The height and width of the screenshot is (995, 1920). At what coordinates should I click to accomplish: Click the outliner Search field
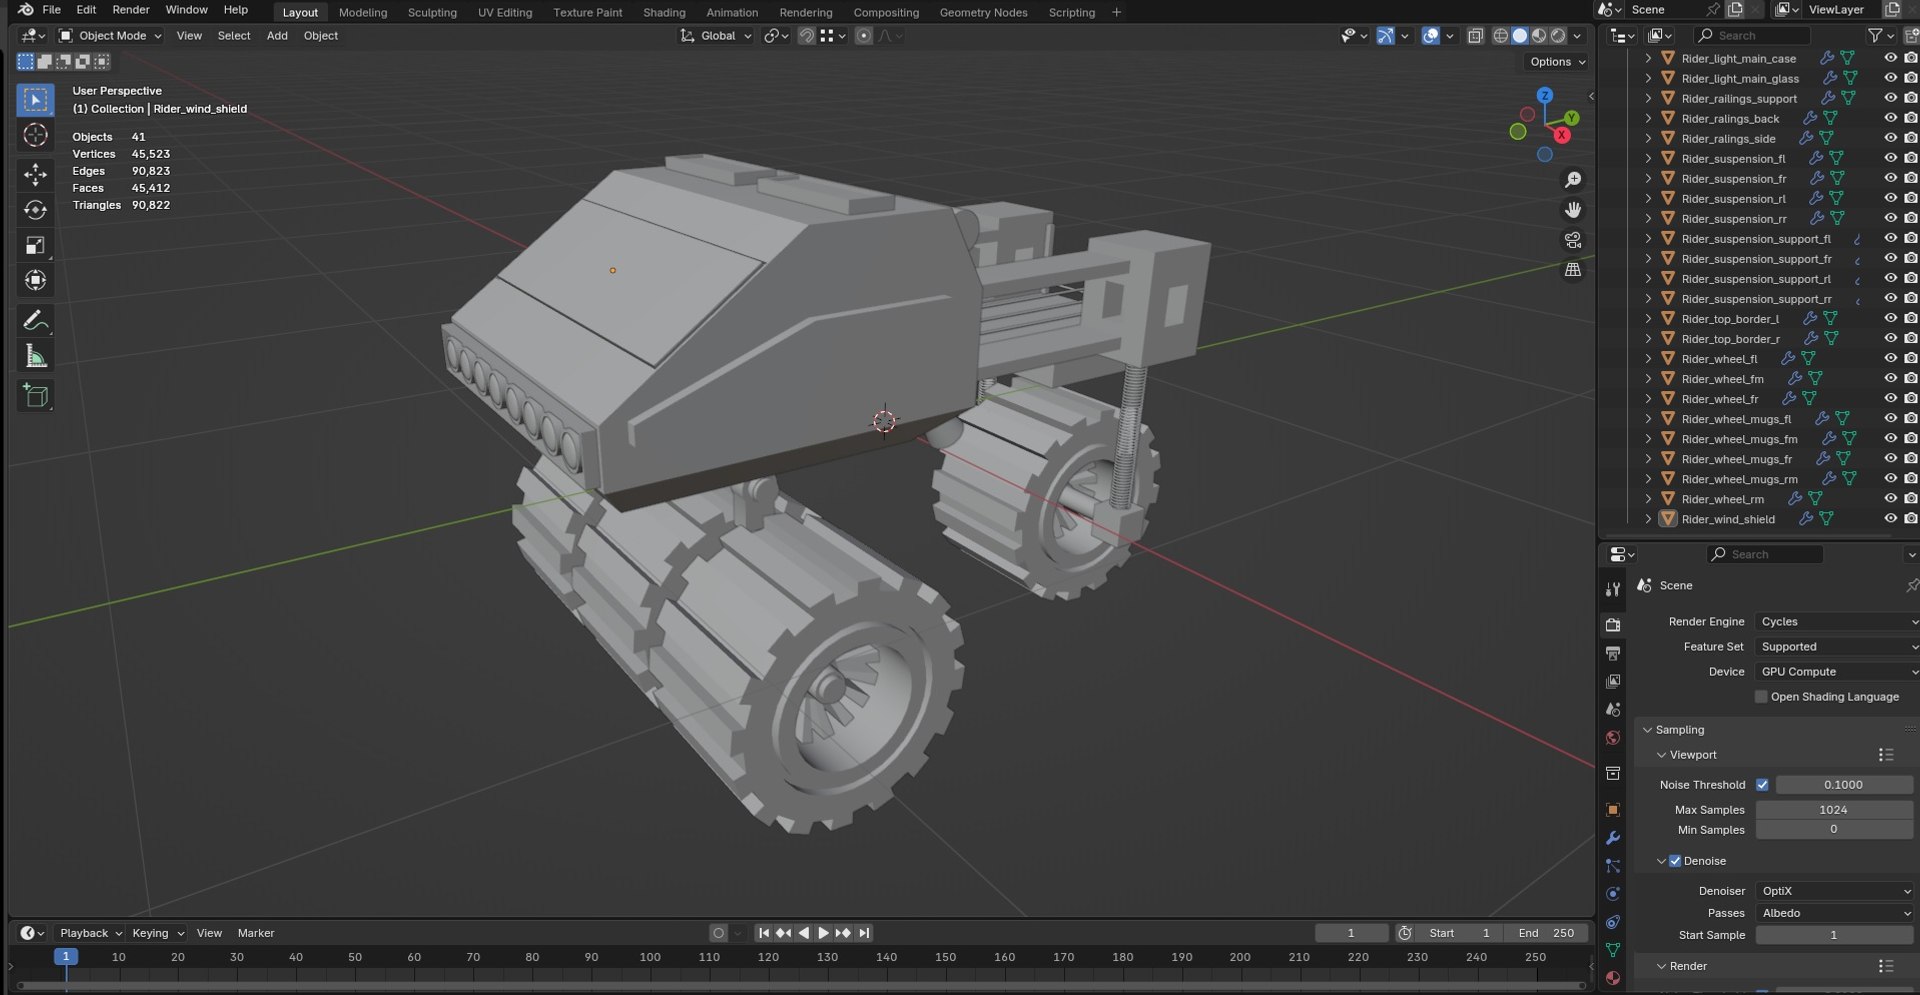(1753, 36)
